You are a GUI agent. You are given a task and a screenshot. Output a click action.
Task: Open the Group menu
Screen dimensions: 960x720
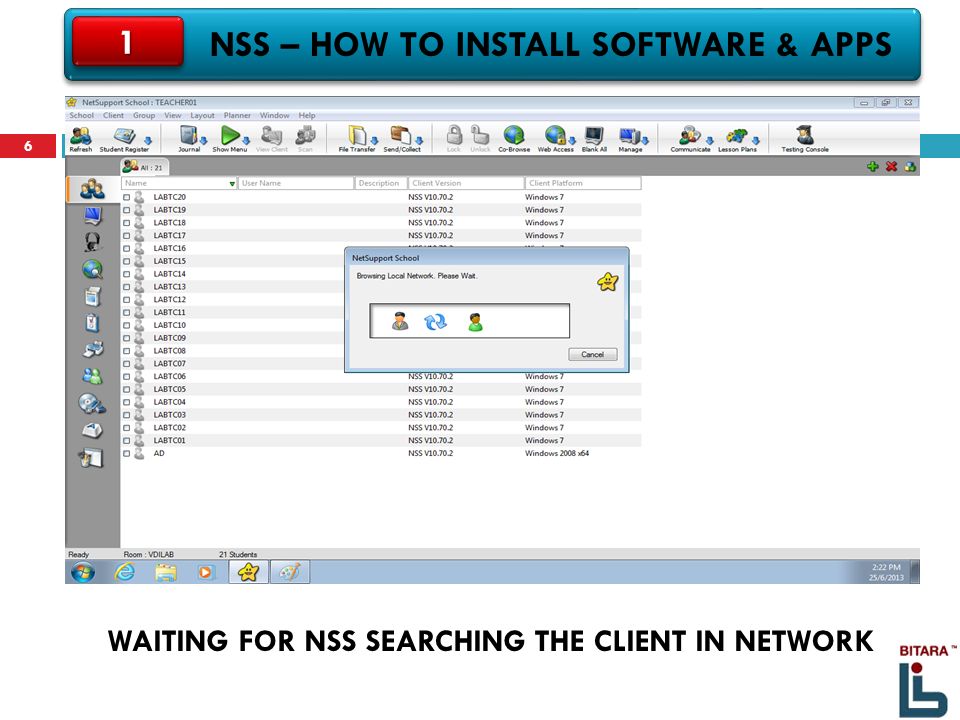click(144, 115)
